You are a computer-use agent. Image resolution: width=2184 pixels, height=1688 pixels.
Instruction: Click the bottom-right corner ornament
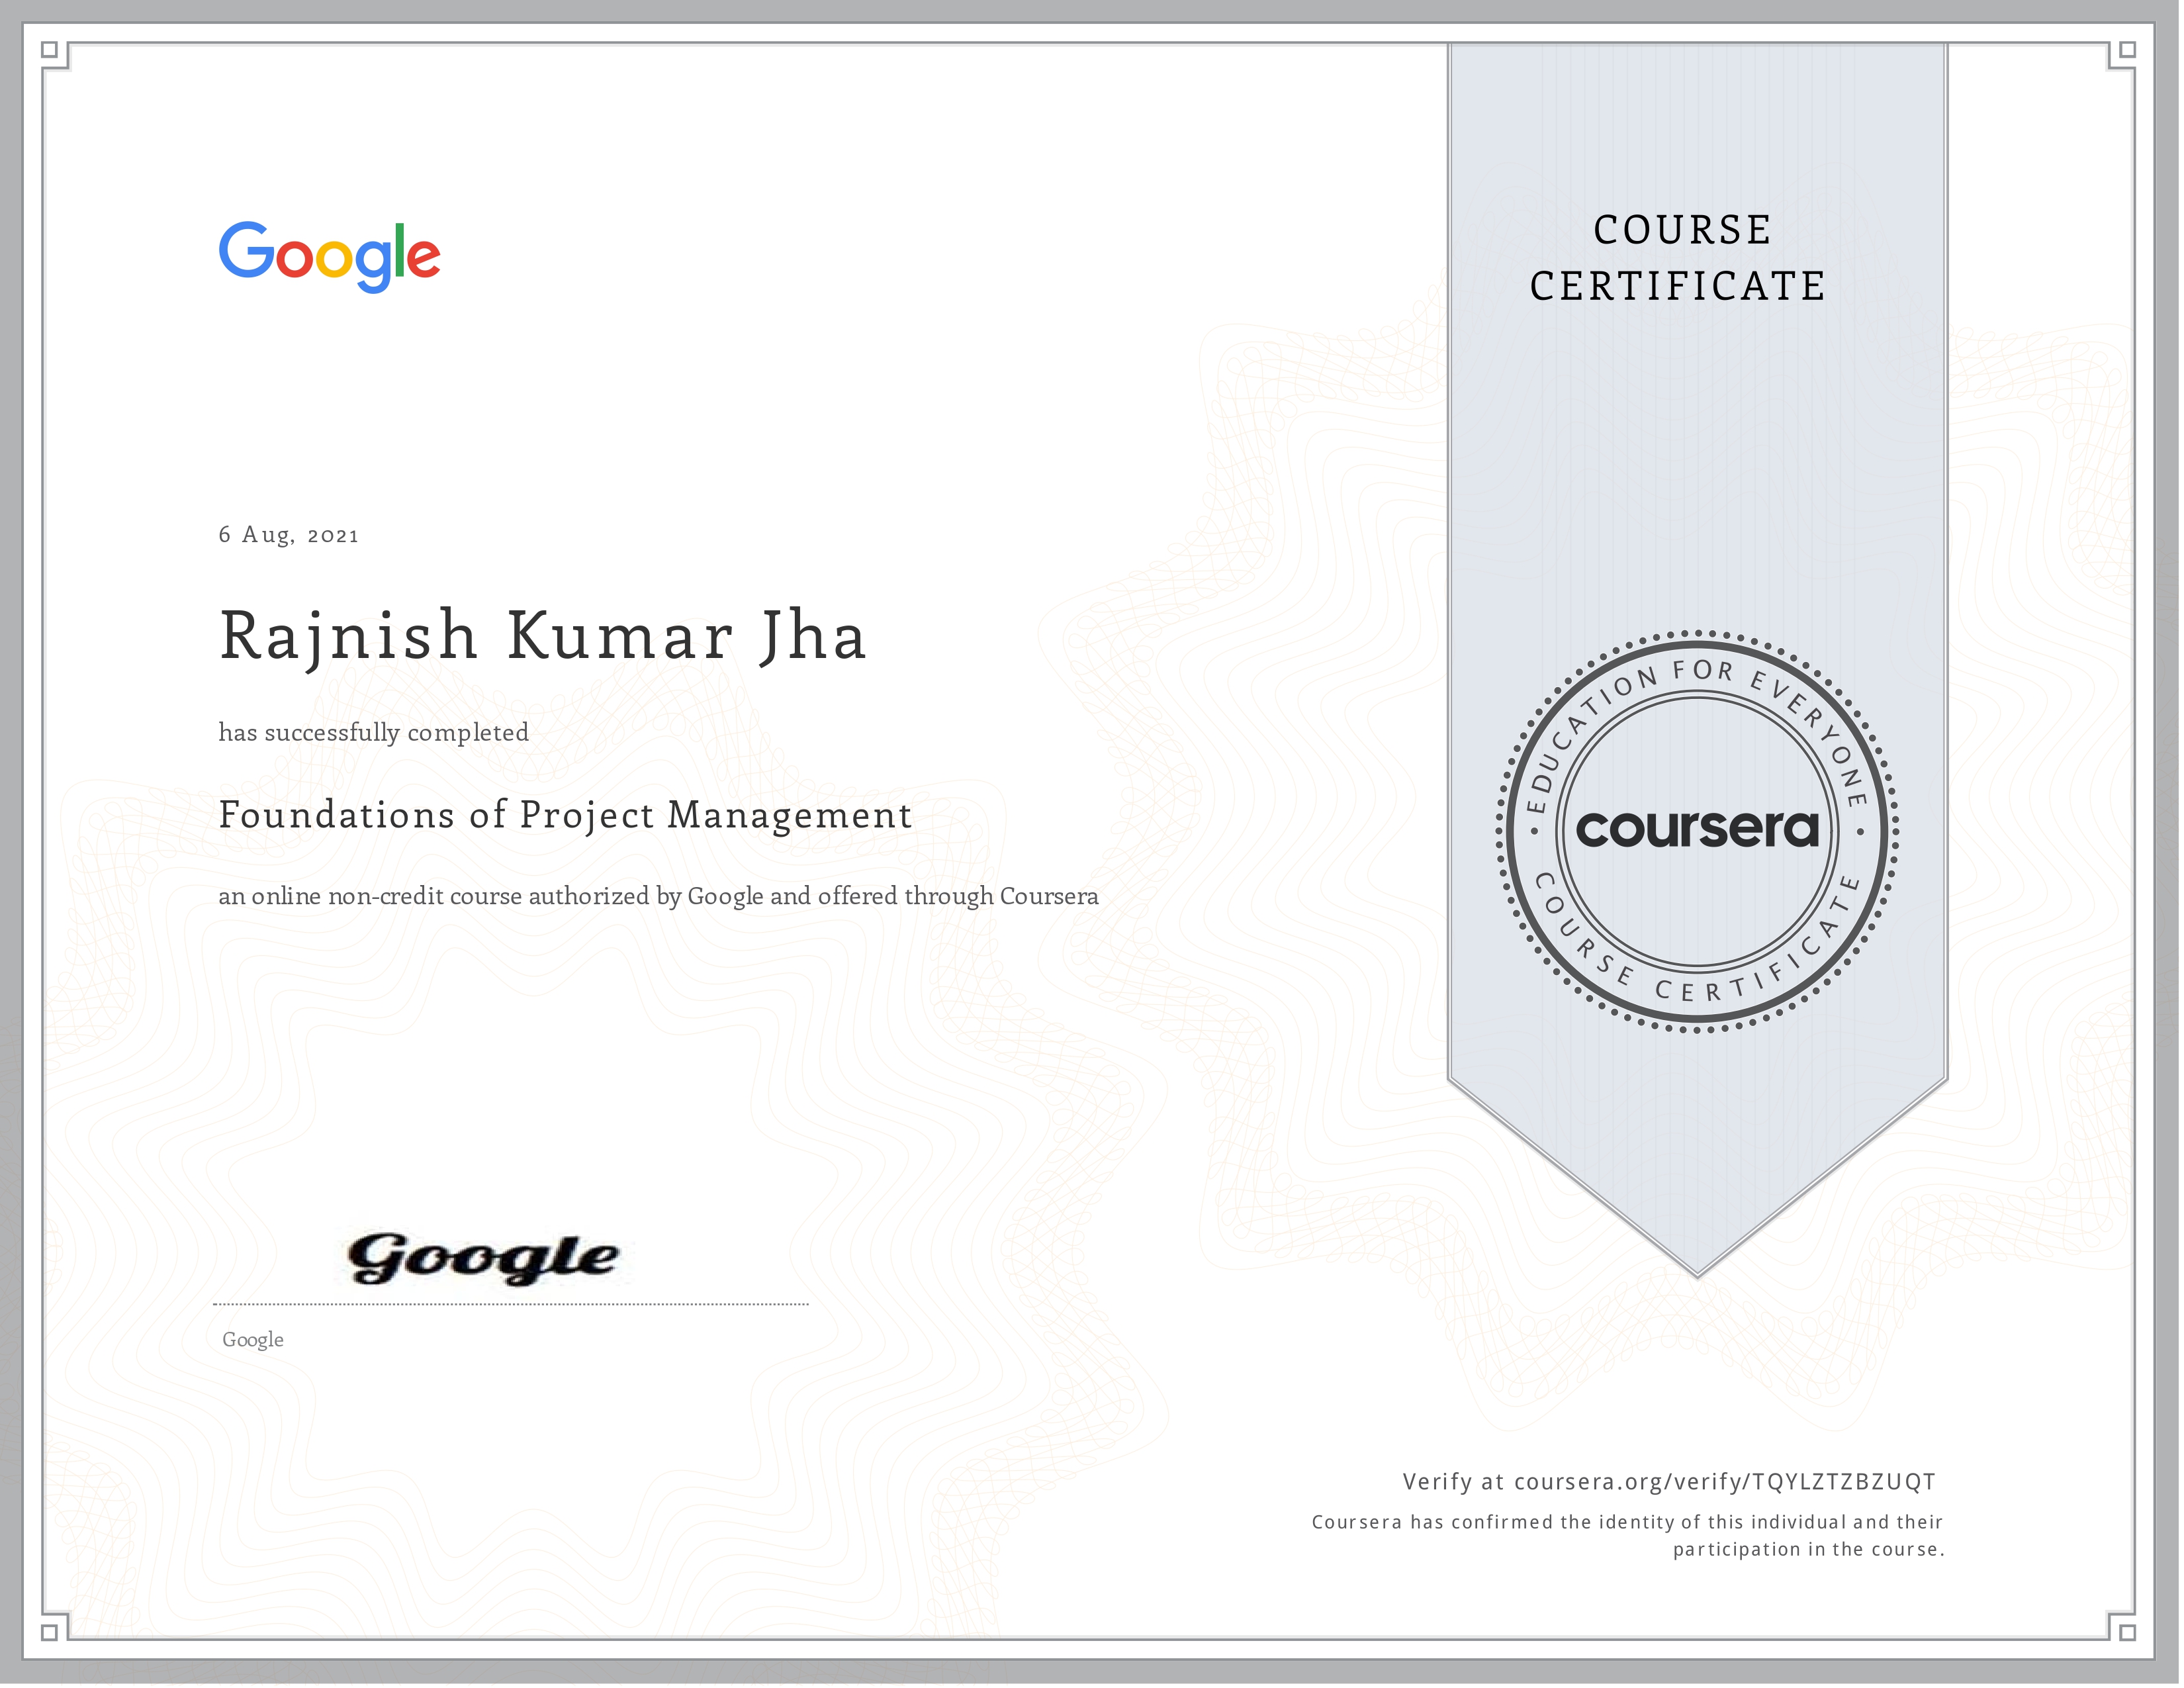pyautogui.click(x=2127, y=1632)
